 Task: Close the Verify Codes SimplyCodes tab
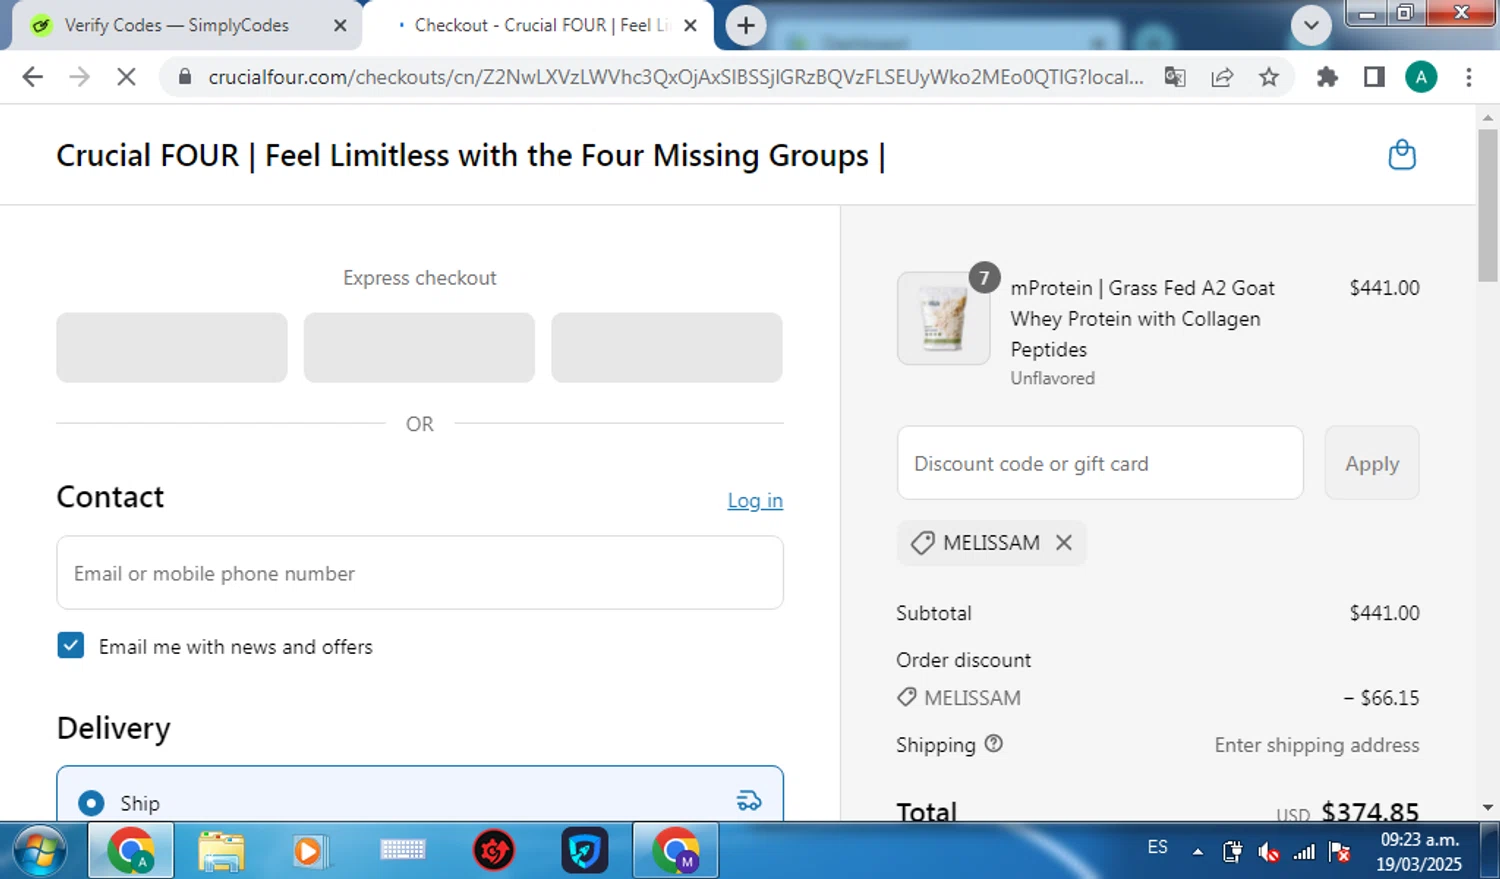point(340,26)
